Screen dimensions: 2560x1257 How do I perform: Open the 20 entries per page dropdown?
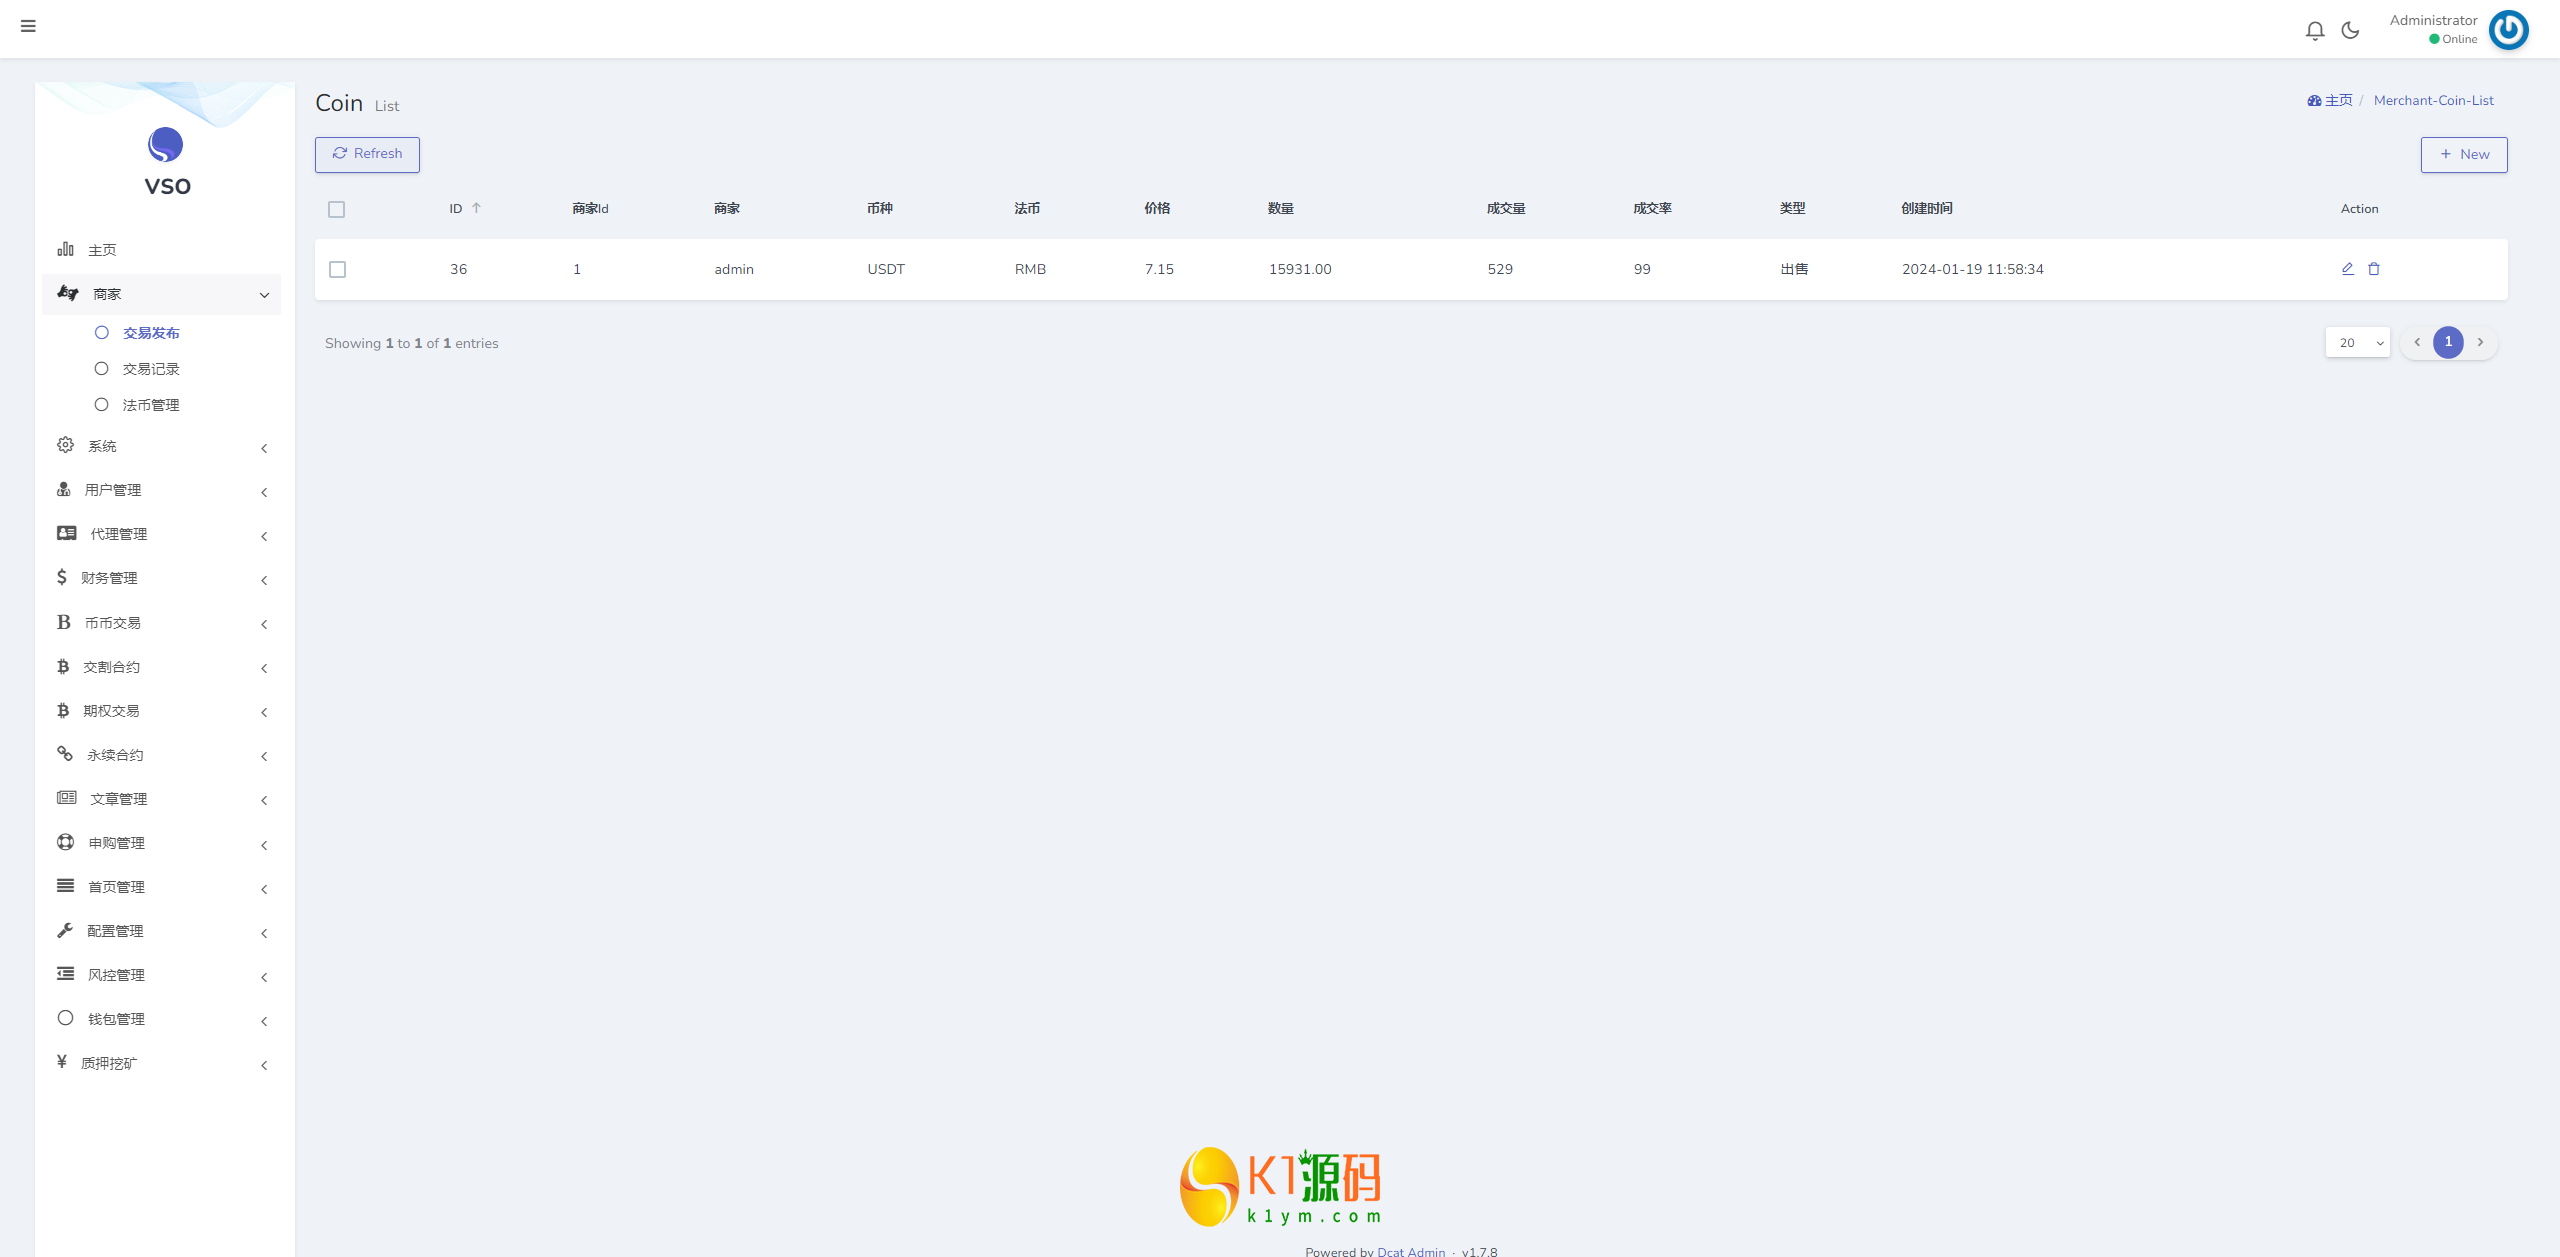click(2358, 343)
